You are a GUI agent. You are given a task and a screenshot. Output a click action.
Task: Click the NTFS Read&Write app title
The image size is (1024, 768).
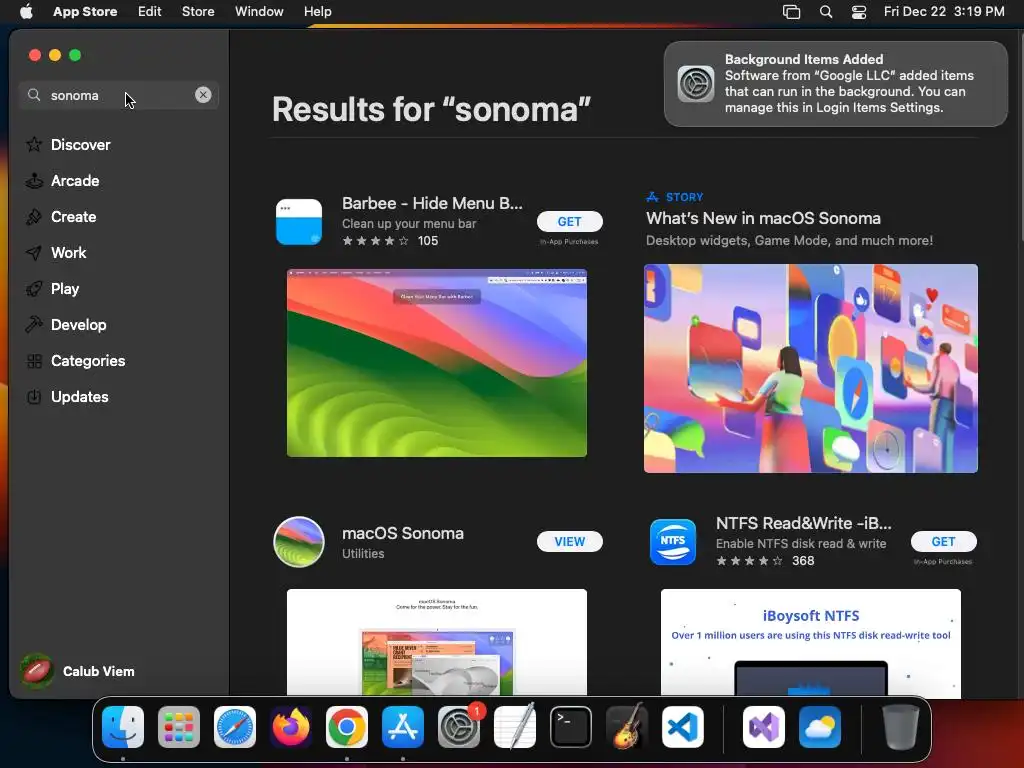pyautogui.click(x=803, y=523)
